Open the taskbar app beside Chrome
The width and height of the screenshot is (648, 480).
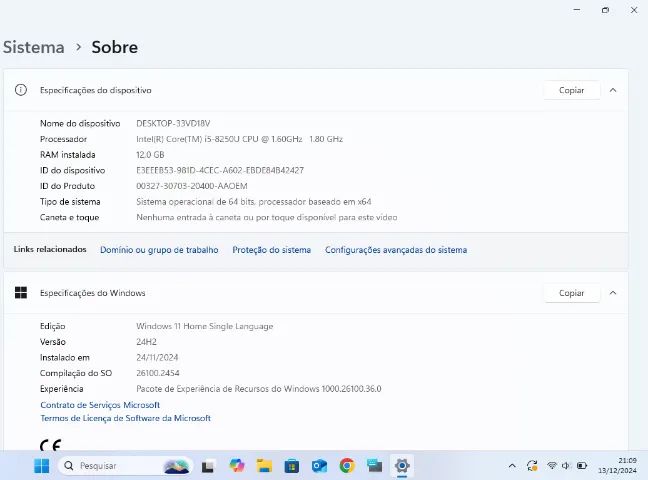click(375, 466)
